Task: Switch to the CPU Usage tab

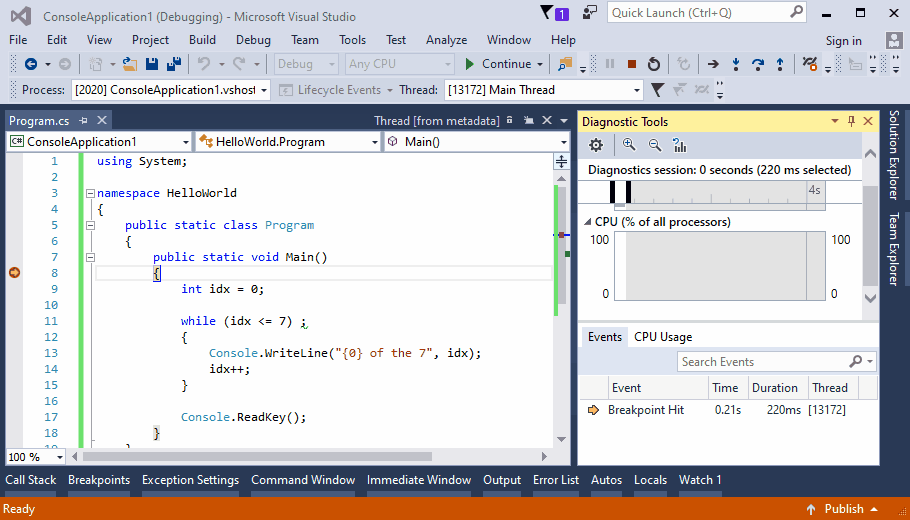Action: (663, 337)
